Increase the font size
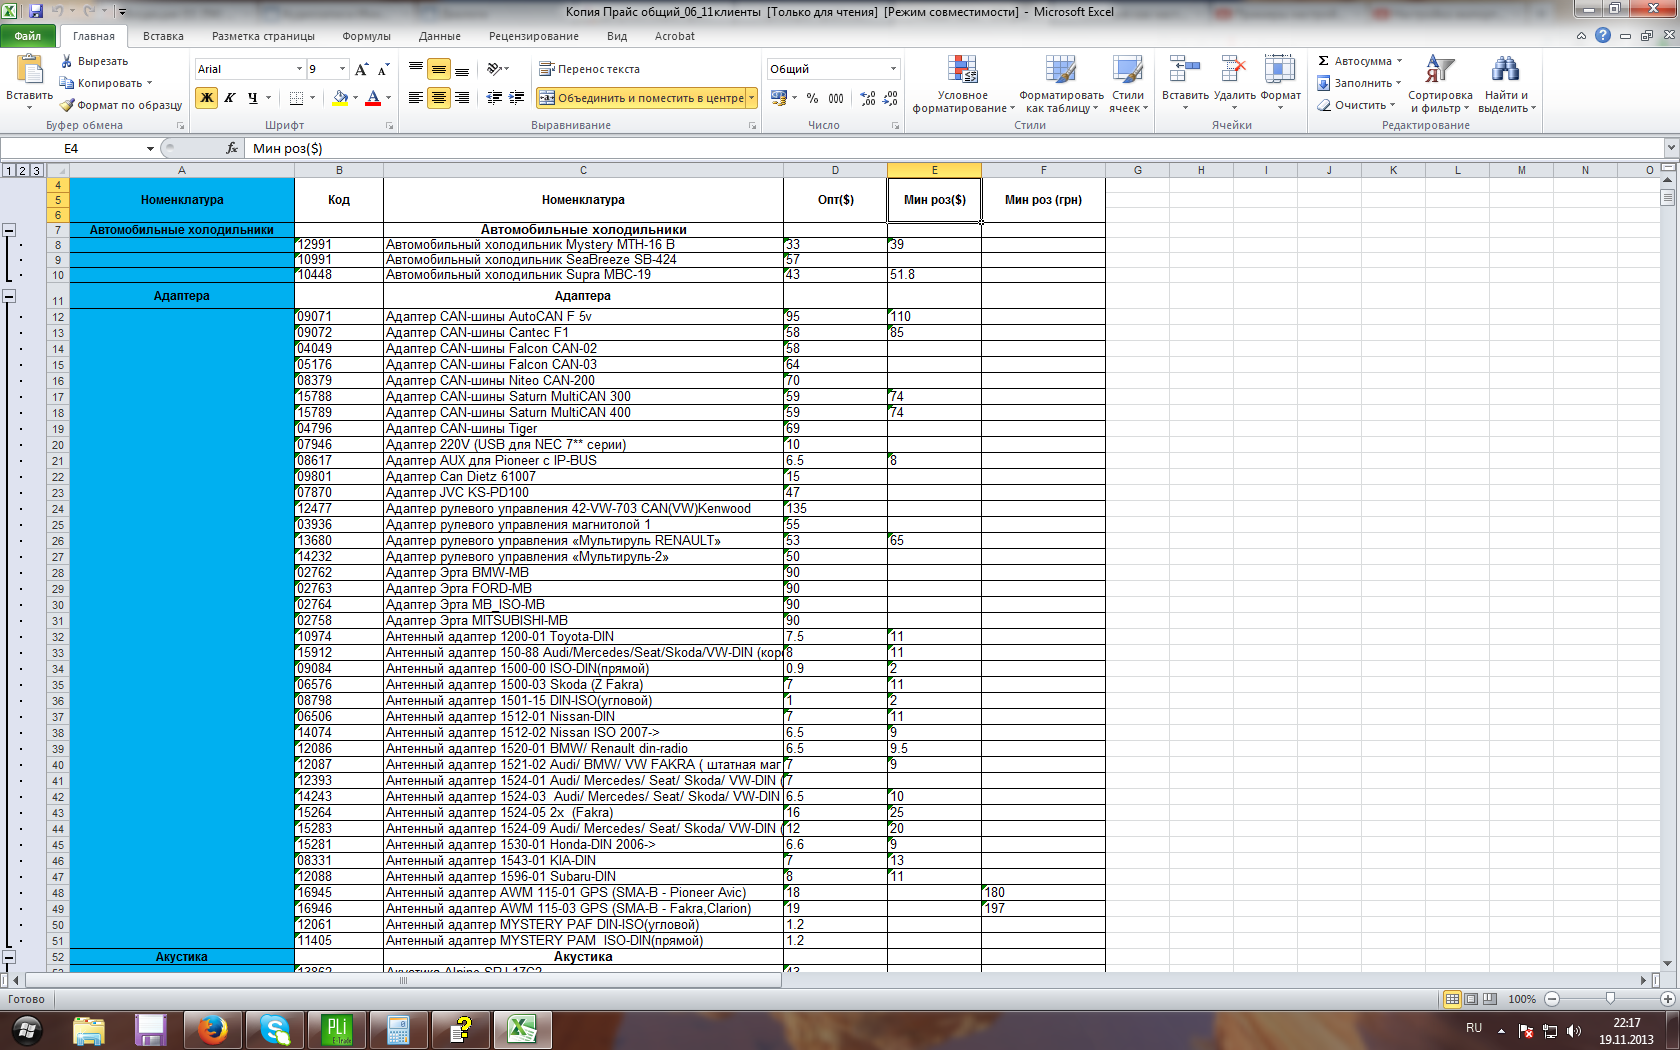This screenshot has width=1680, height=1050. pos(362,69)
